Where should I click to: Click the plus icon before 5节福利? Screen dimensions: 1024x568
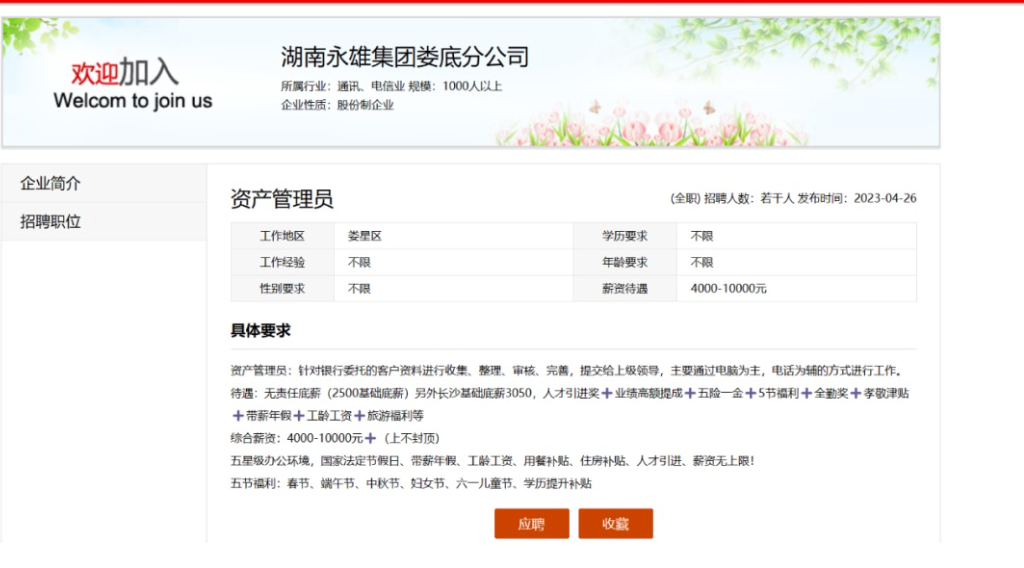coord(750,393)
